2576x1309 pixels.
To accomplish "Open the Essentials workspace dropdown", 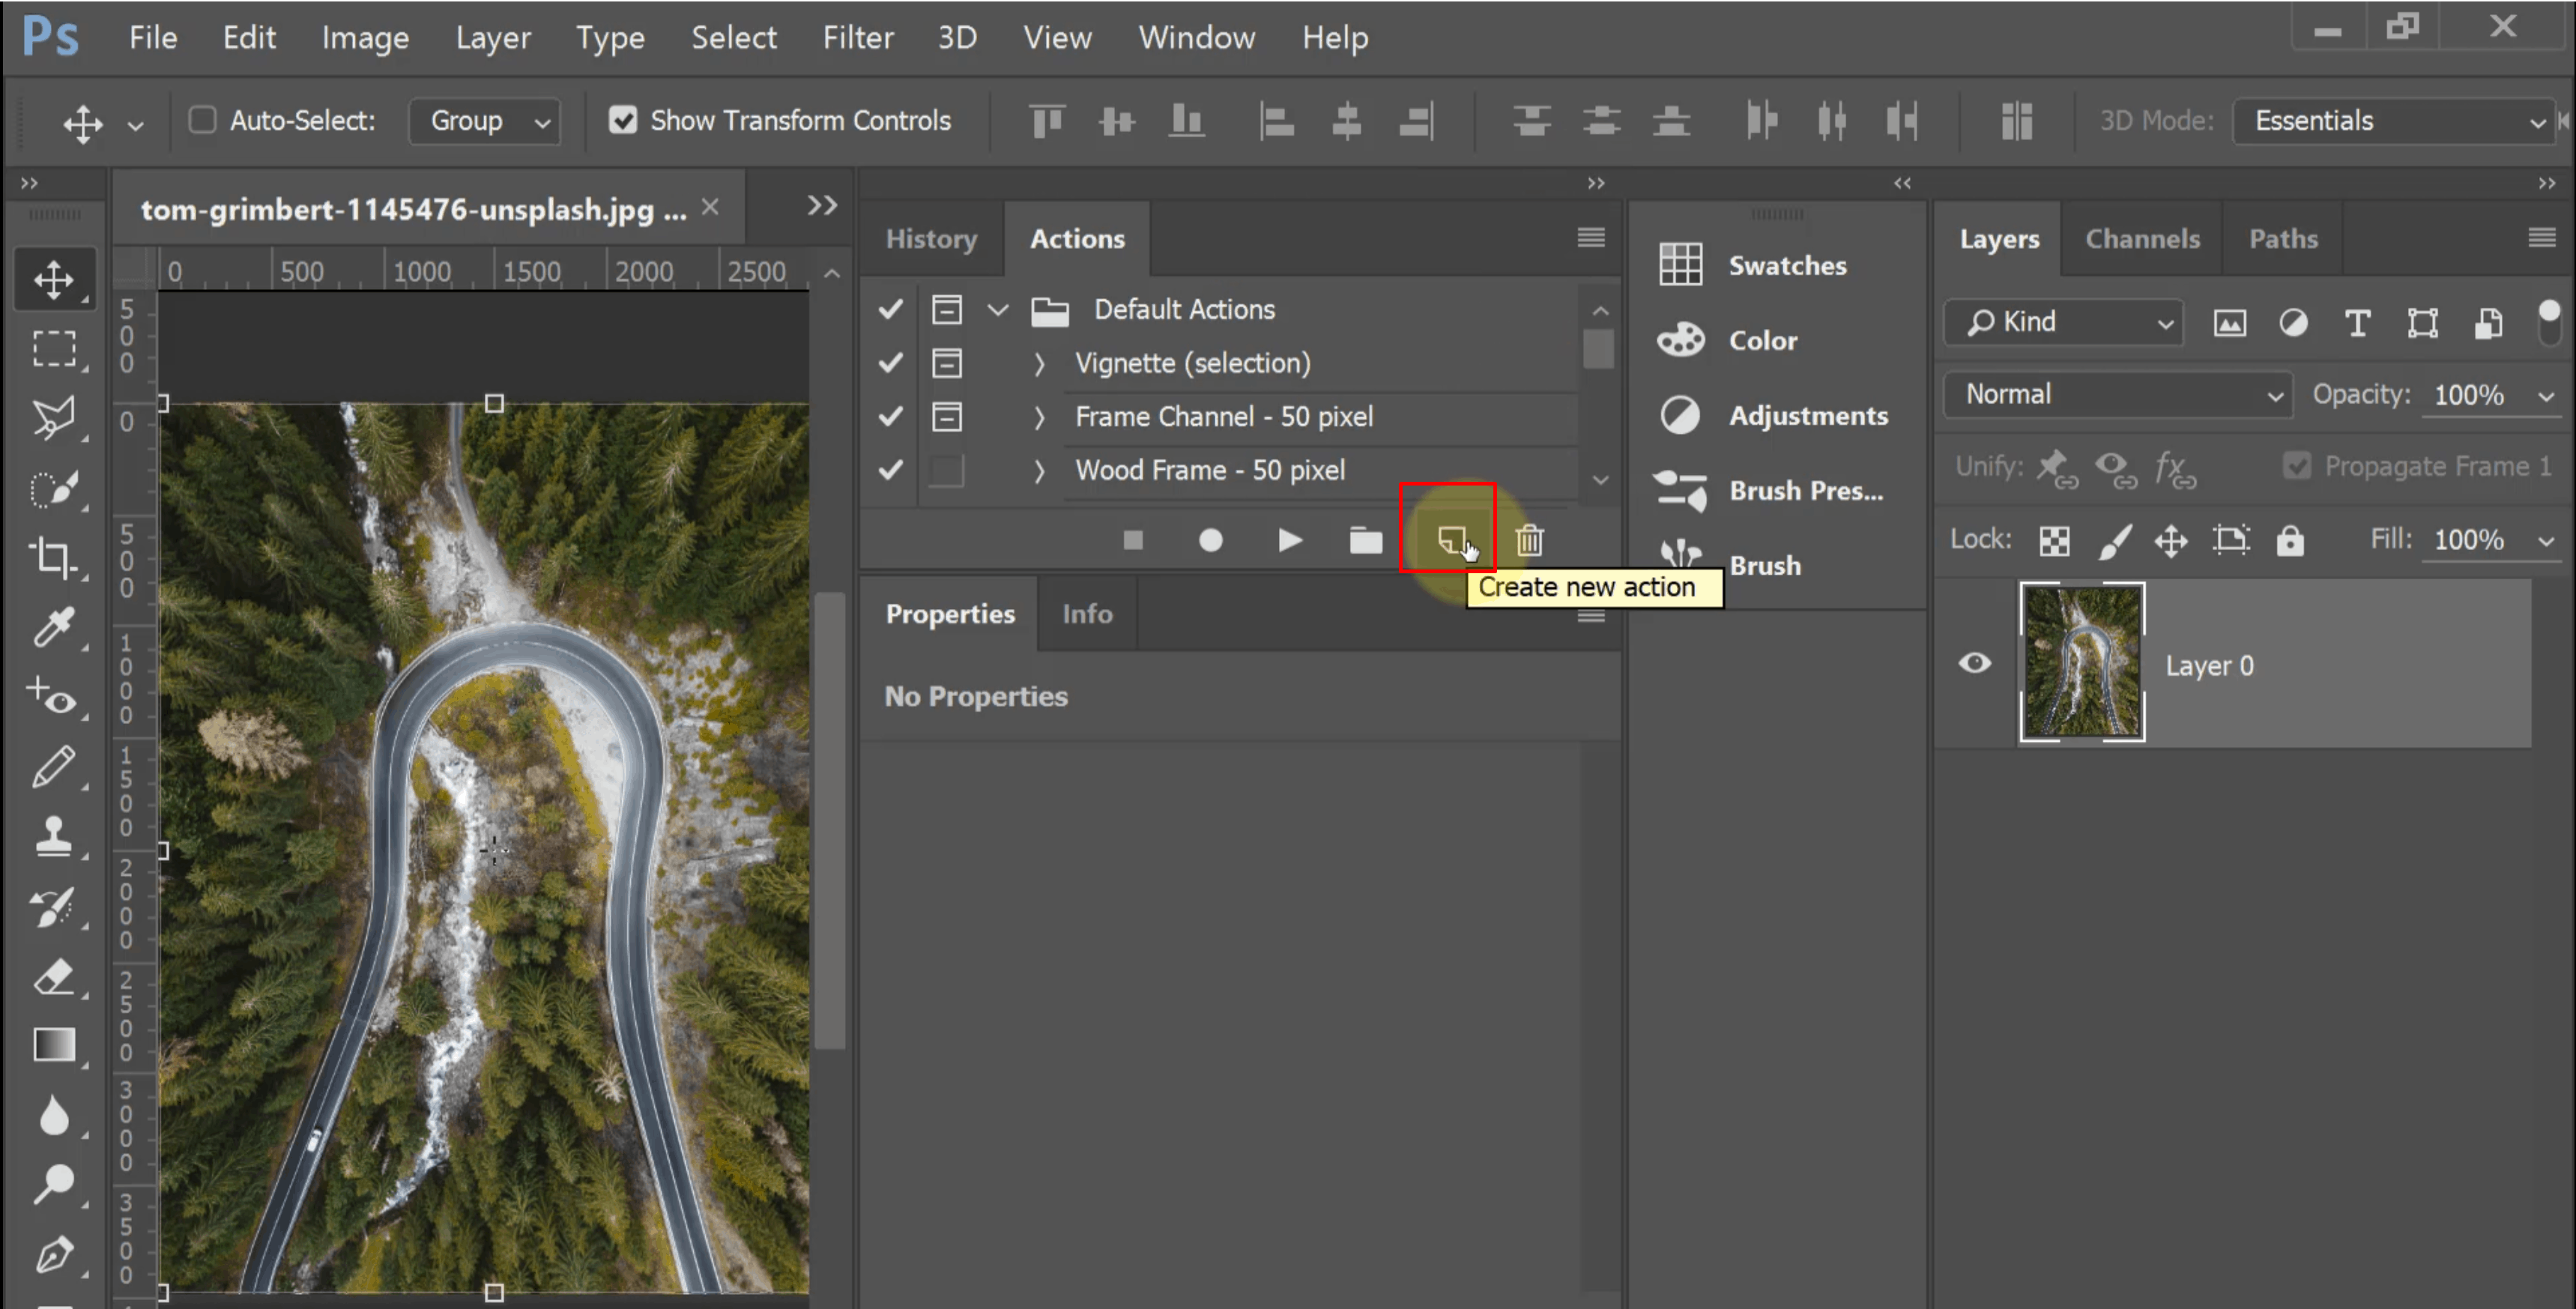I will point(2393,121).
